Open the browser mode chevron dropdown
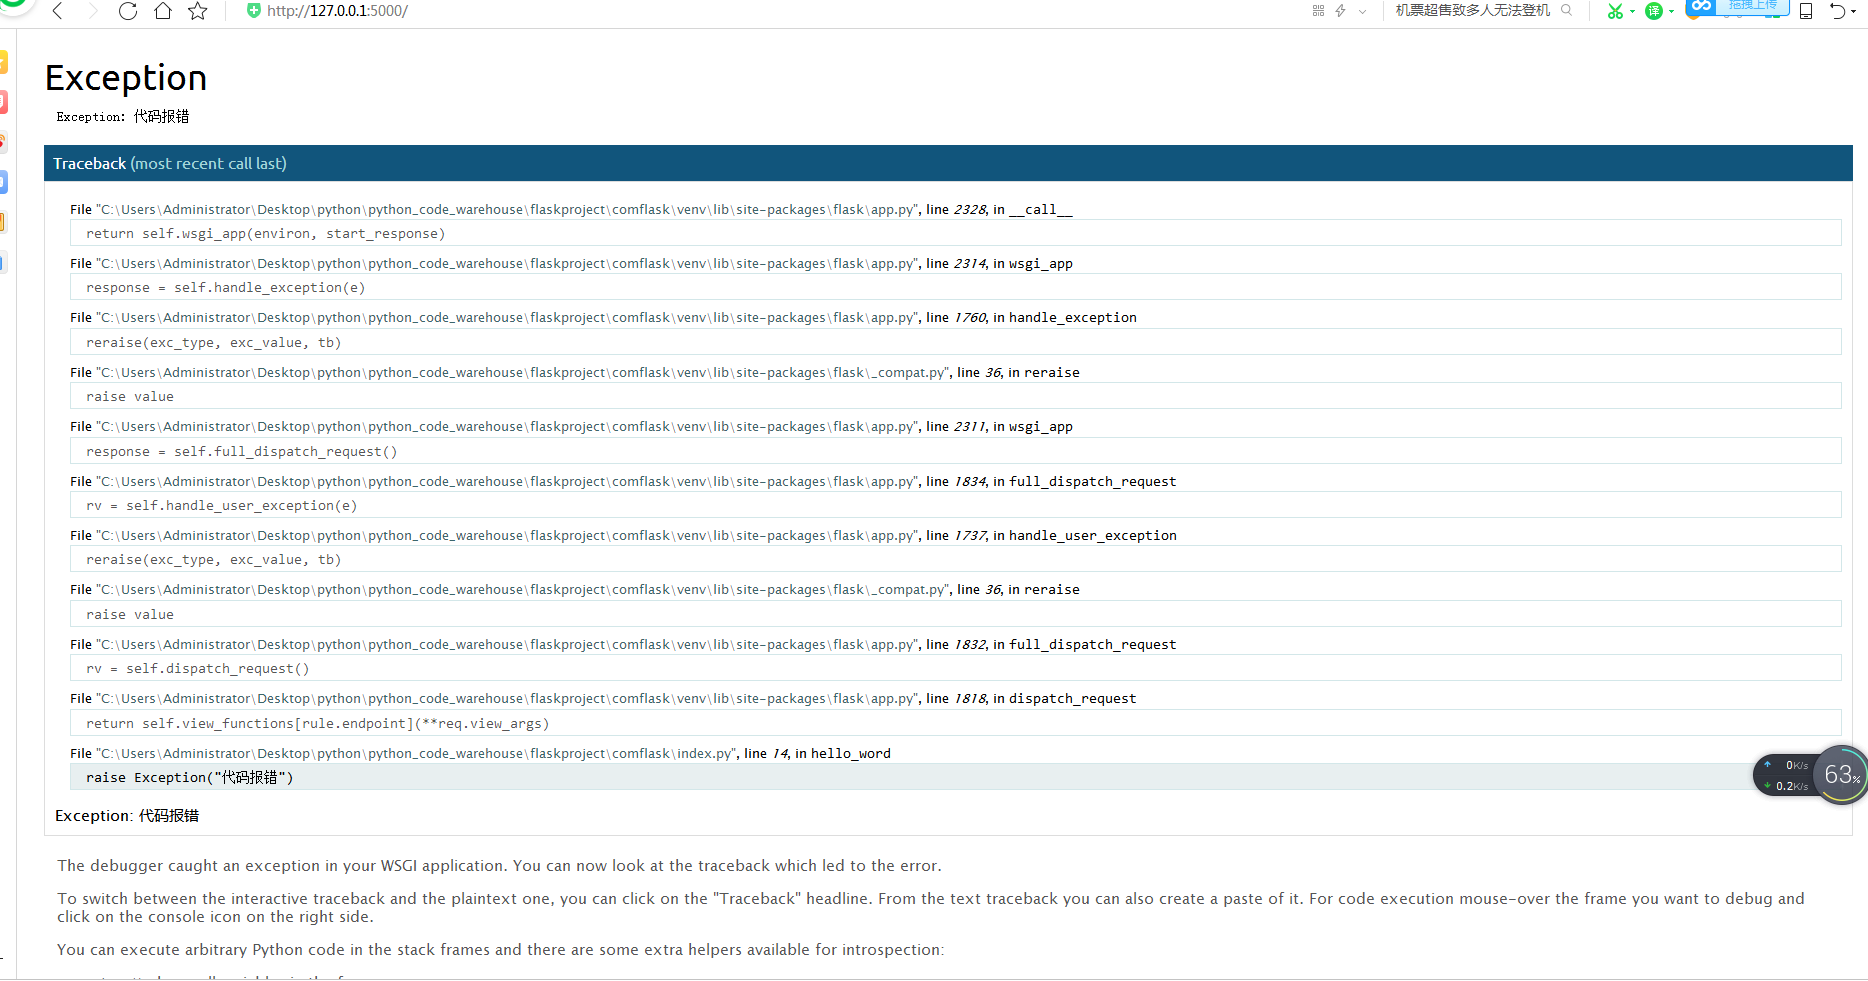The image size is (1868, 981). coord(1362,11)
